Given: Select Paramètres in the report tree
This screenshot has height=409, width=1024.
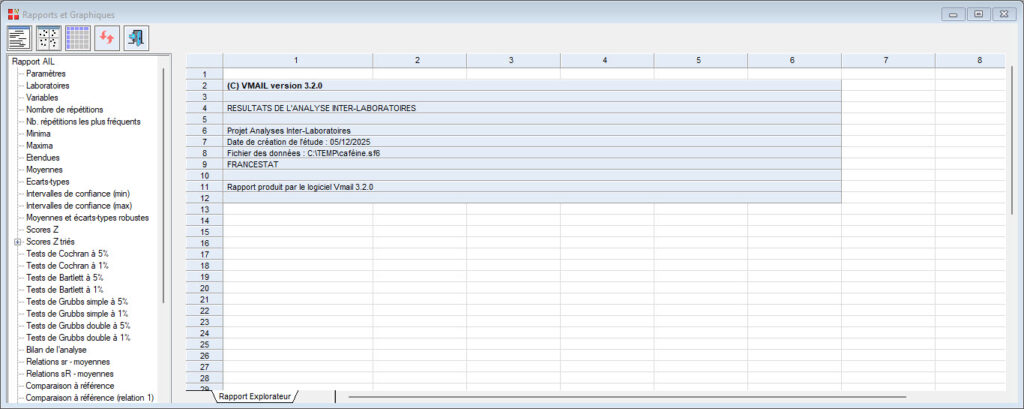Looking at the screenshot, I should pyautogui.click(x=47, y=74).
